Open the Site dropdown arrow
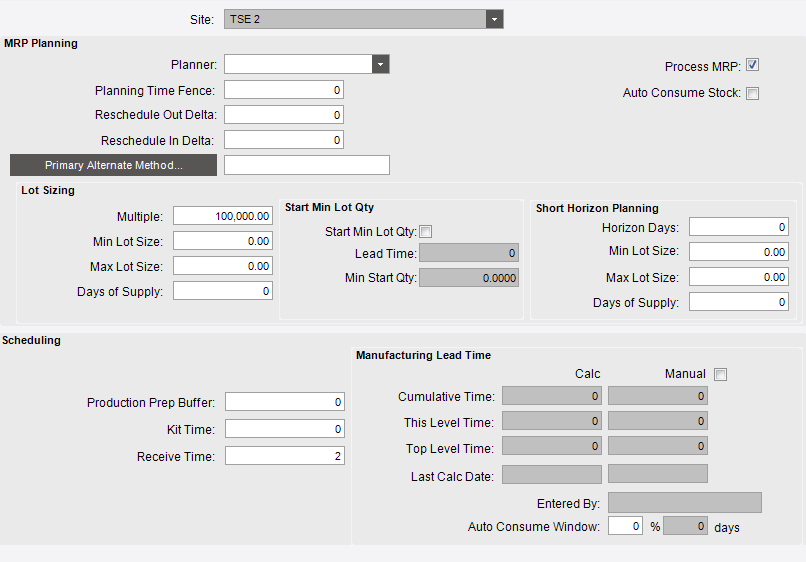806x562 pixels. click(x=494, y=19)
